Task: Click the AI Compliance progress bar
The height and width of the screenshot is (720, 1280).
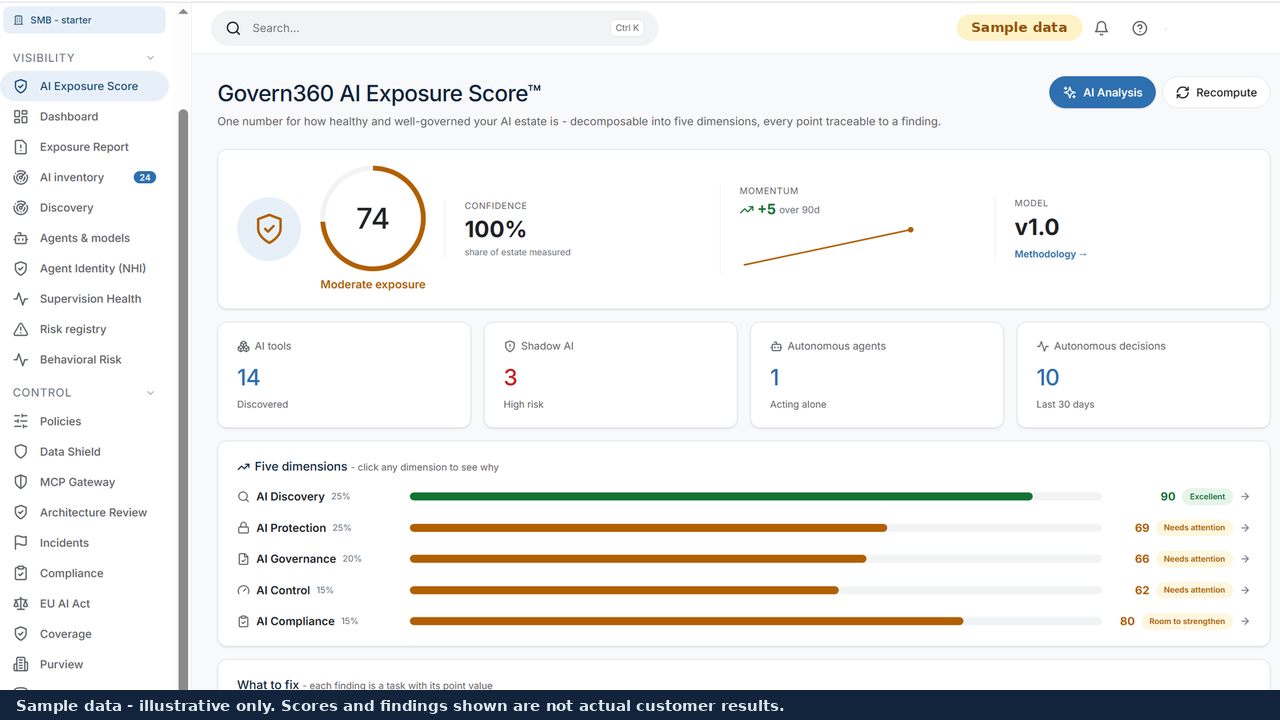Action: click(686, 621)
